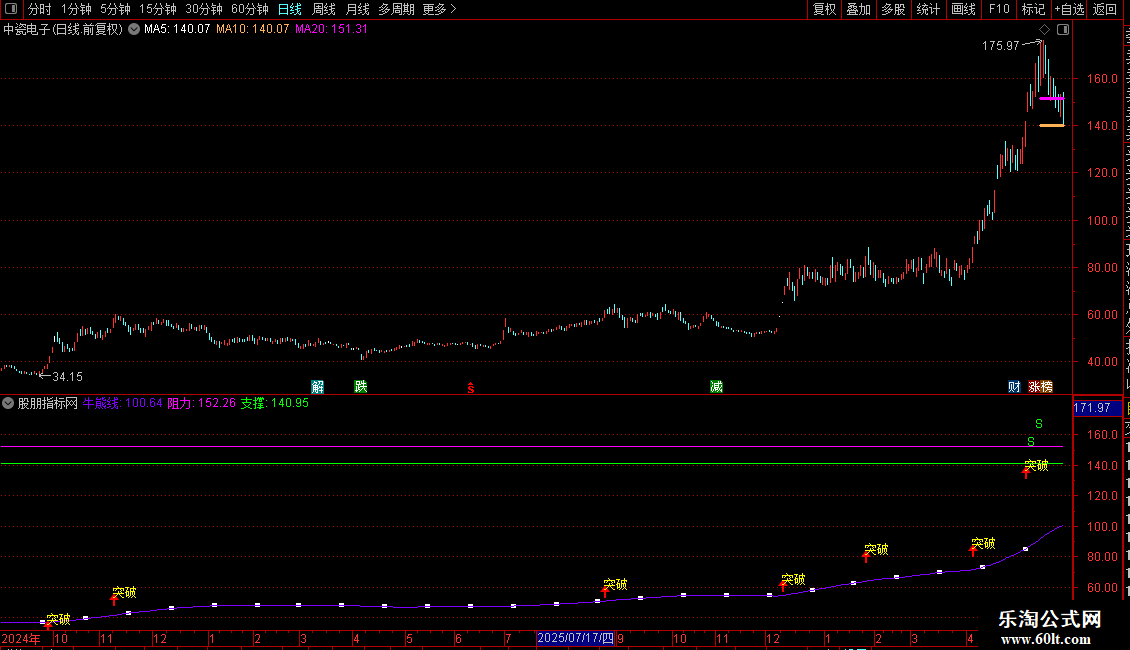
Task: Switch to 月线 monthly chart
Action: pos(357,9)
